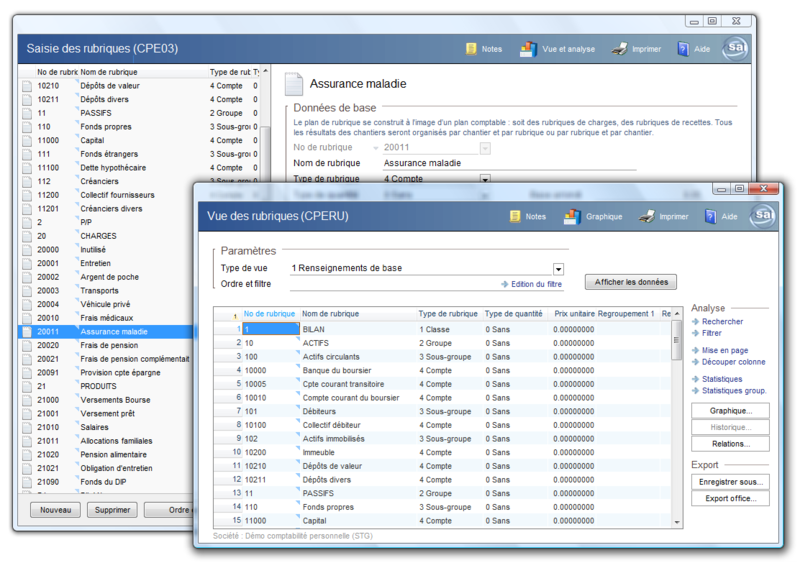
Task: Open the Type de rubrique dropdown arrow
Action: click(x=485, y=179)
